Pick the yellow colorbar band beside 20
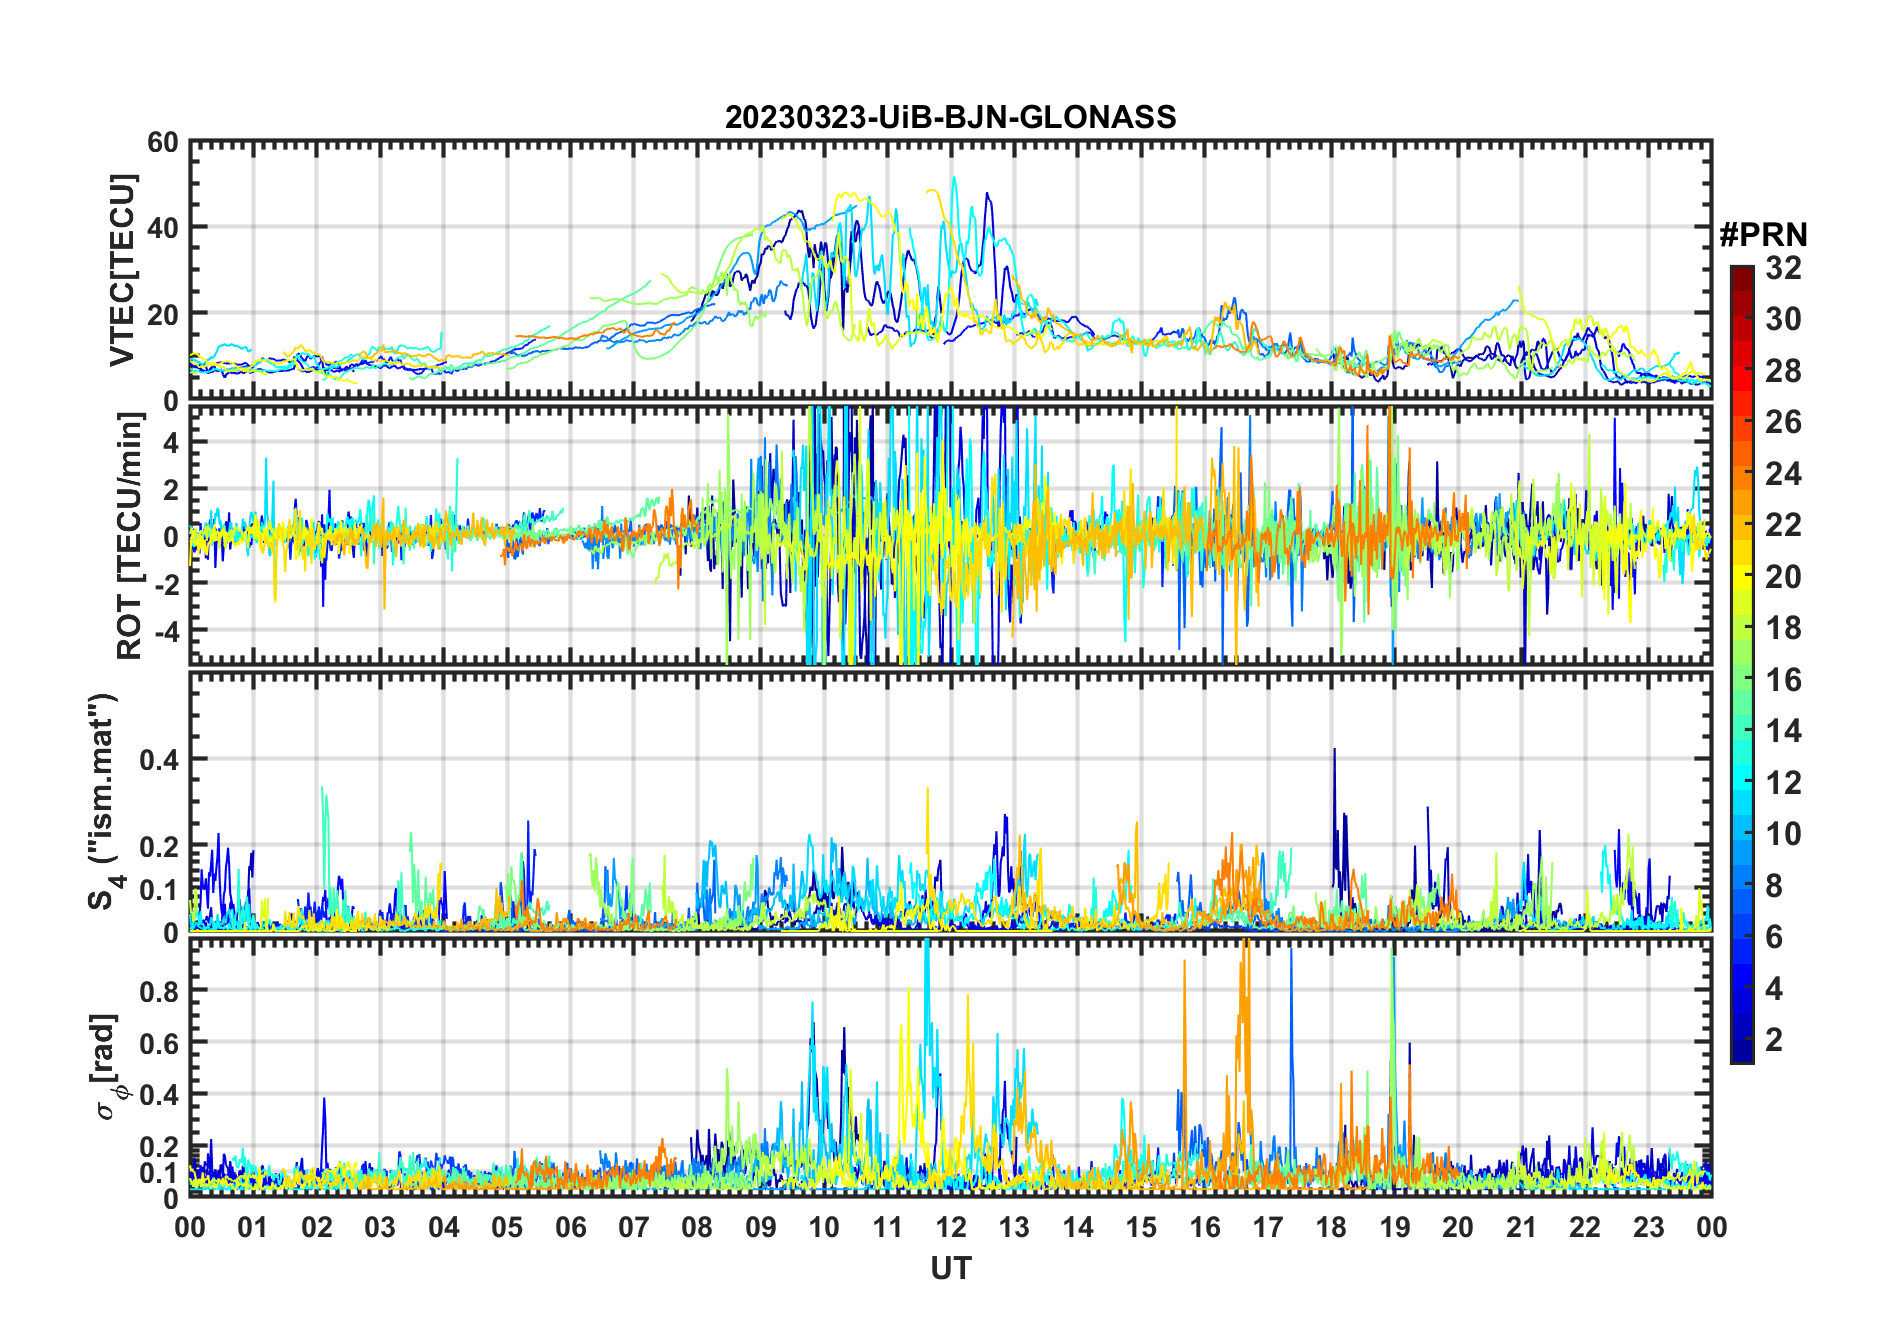 pos(1741,577)
